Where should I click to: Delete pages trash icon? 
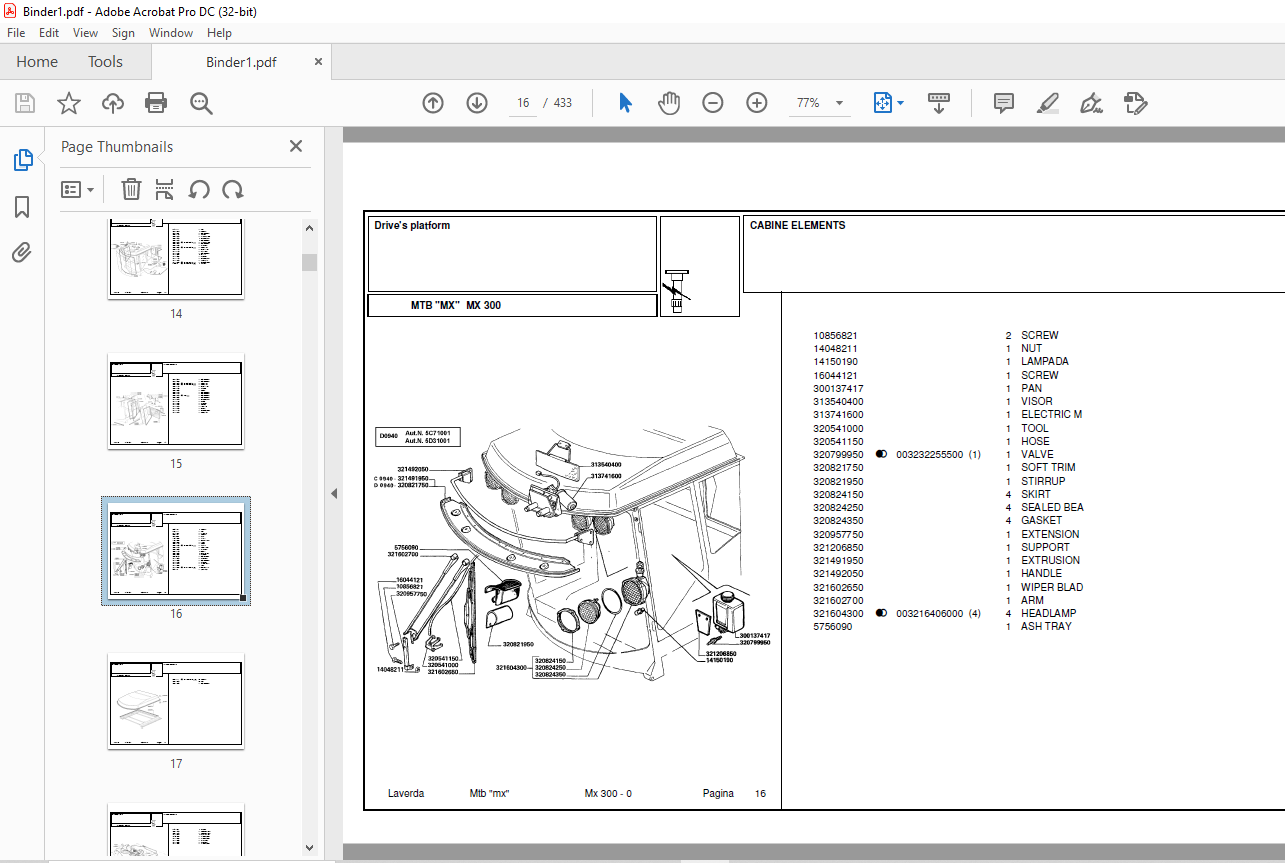click(x=131, y=189)
